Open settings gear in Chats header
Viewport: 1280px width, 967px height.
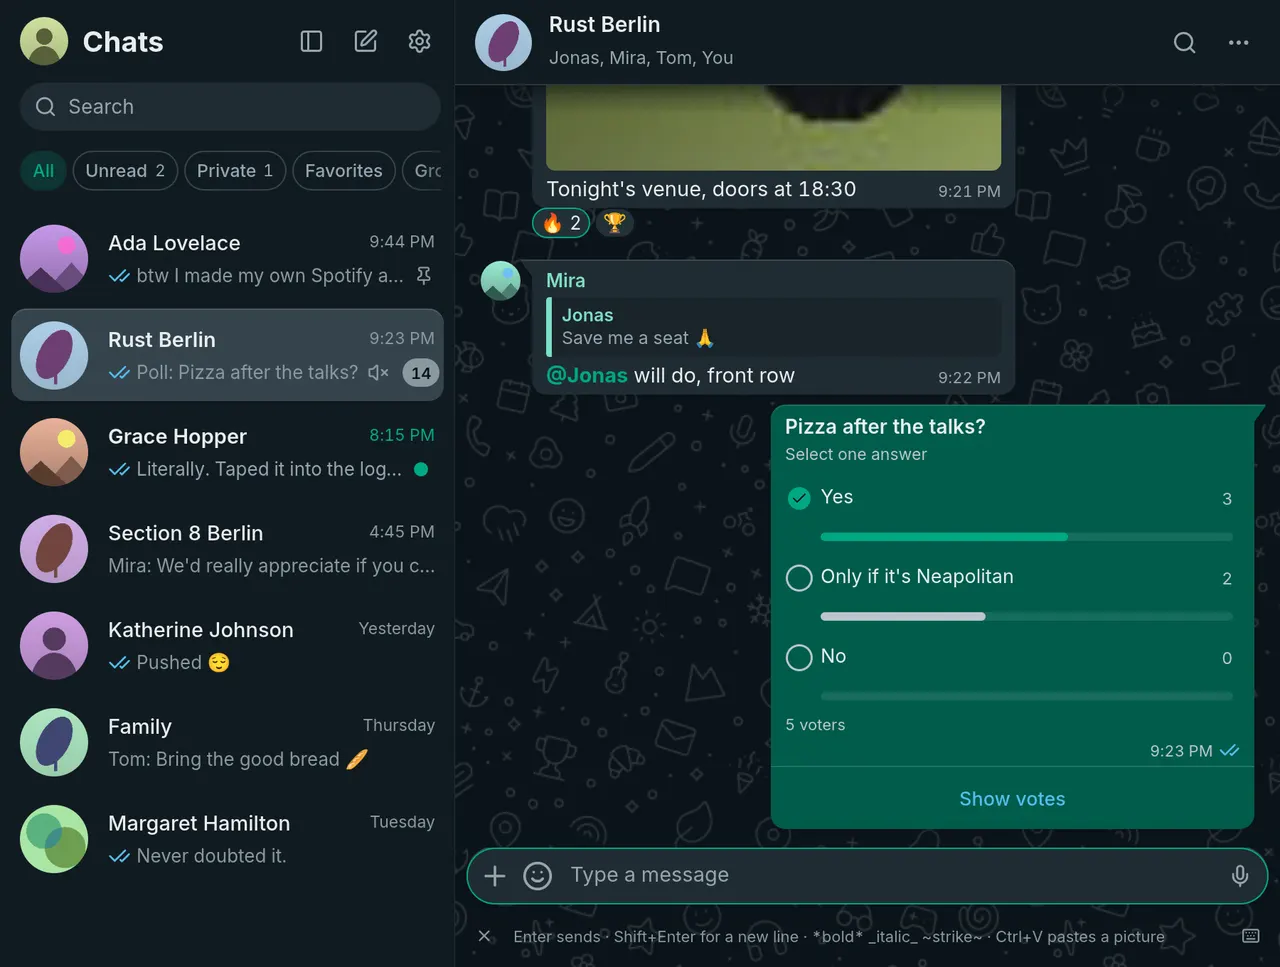click(x=420, y=41)
